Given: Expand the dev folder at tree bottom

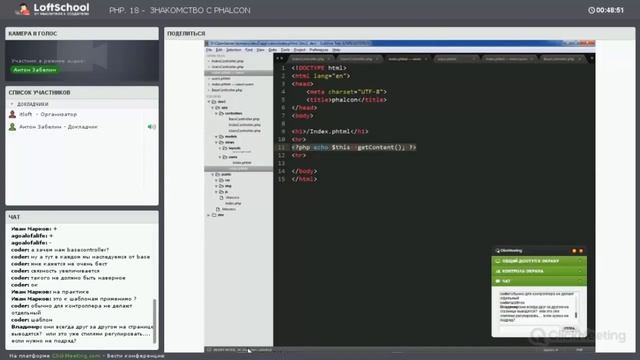Looking at the screenshot, I should click(209, 215).
